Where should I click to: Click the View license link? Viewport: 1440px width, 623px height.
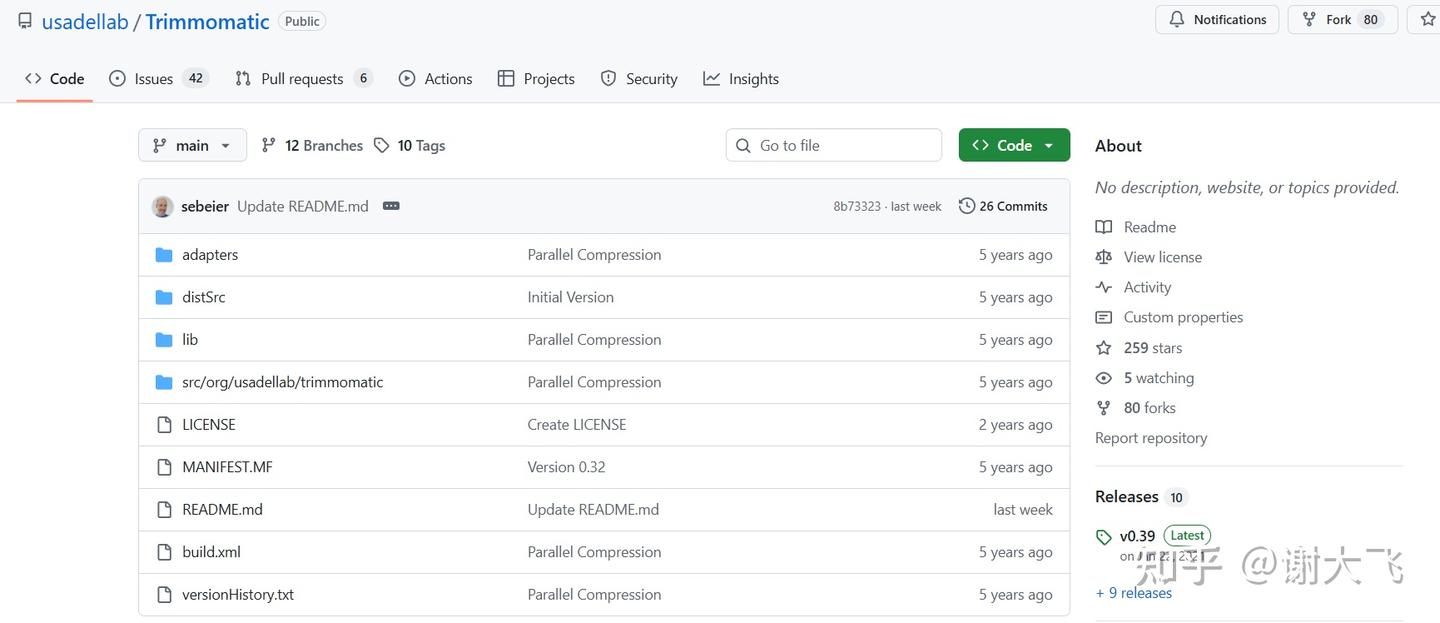(1162, 257)
